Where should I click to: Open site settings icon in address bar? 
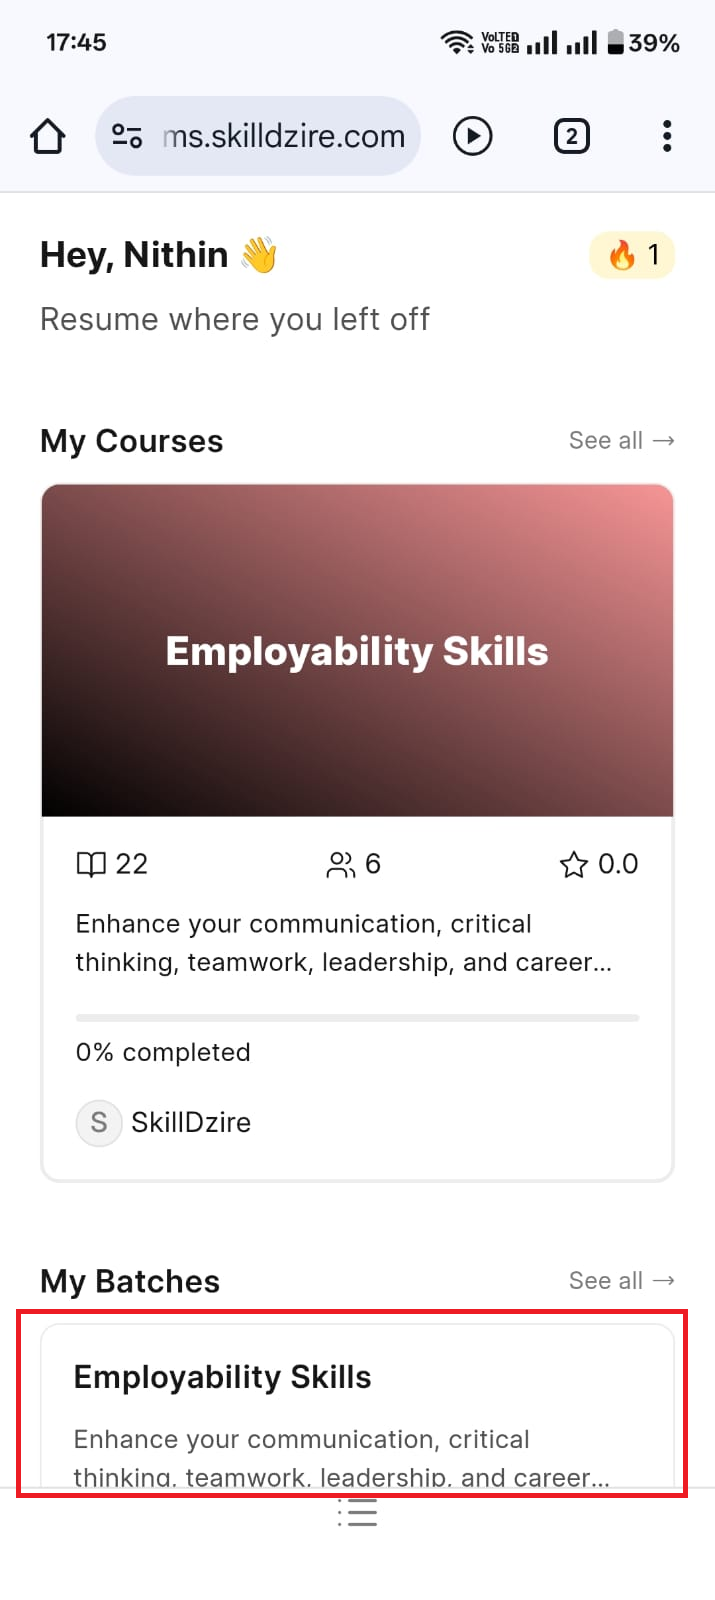(x=127, y=136)
